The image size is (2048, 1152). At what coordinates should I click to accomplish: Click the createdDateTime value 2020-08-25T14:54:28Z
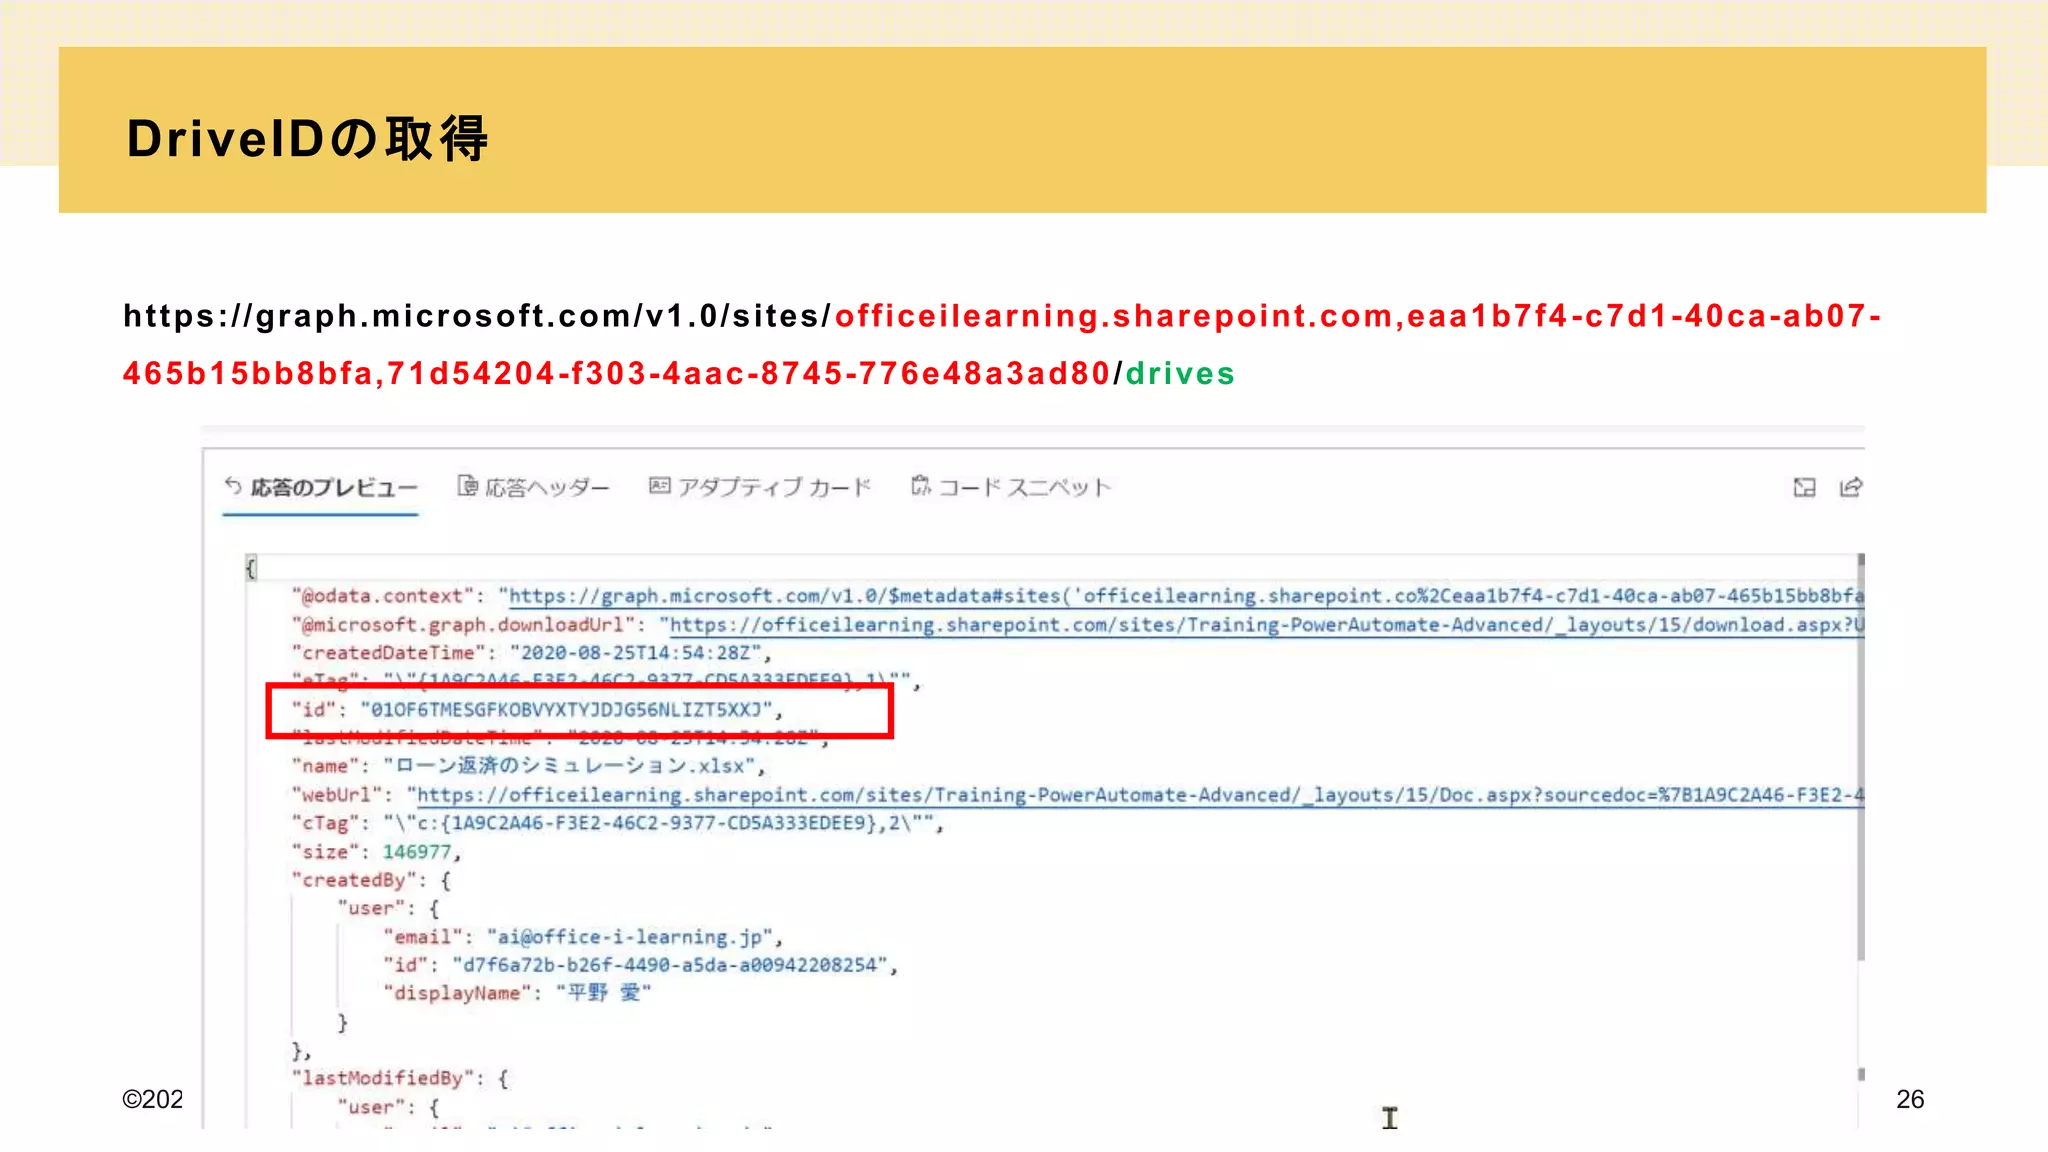(636, 653)
